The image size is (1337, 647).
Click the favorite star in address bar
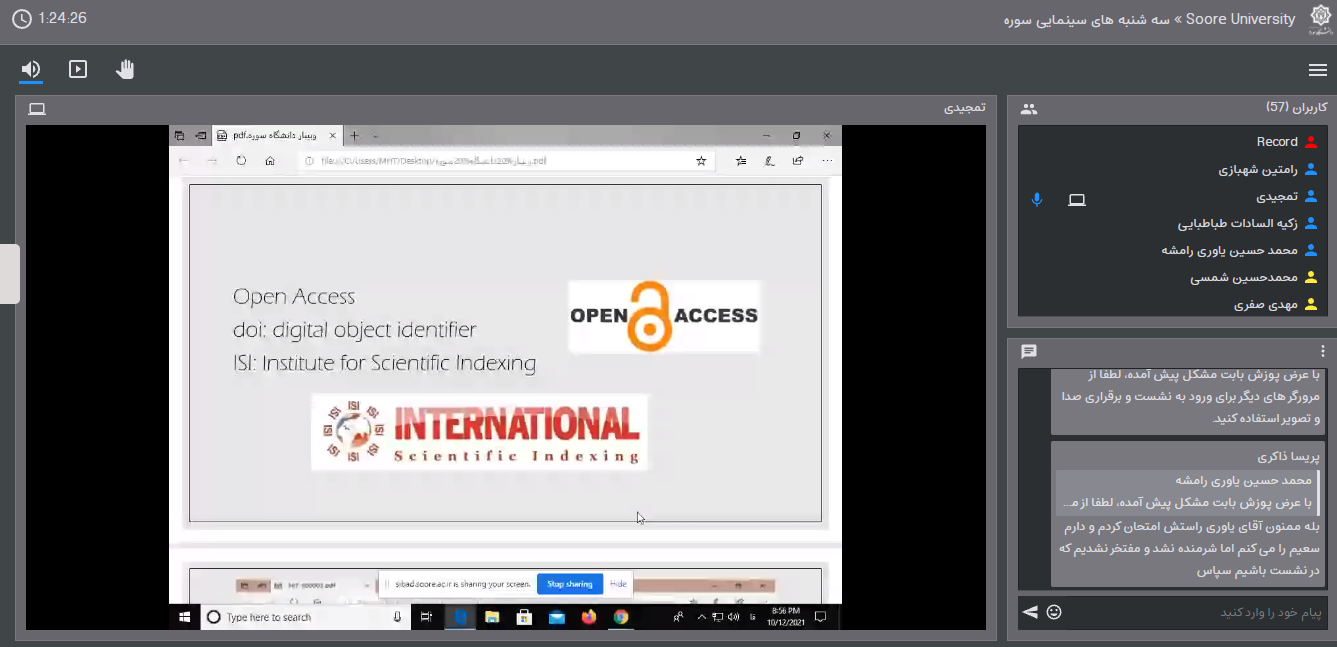point(701,161)
